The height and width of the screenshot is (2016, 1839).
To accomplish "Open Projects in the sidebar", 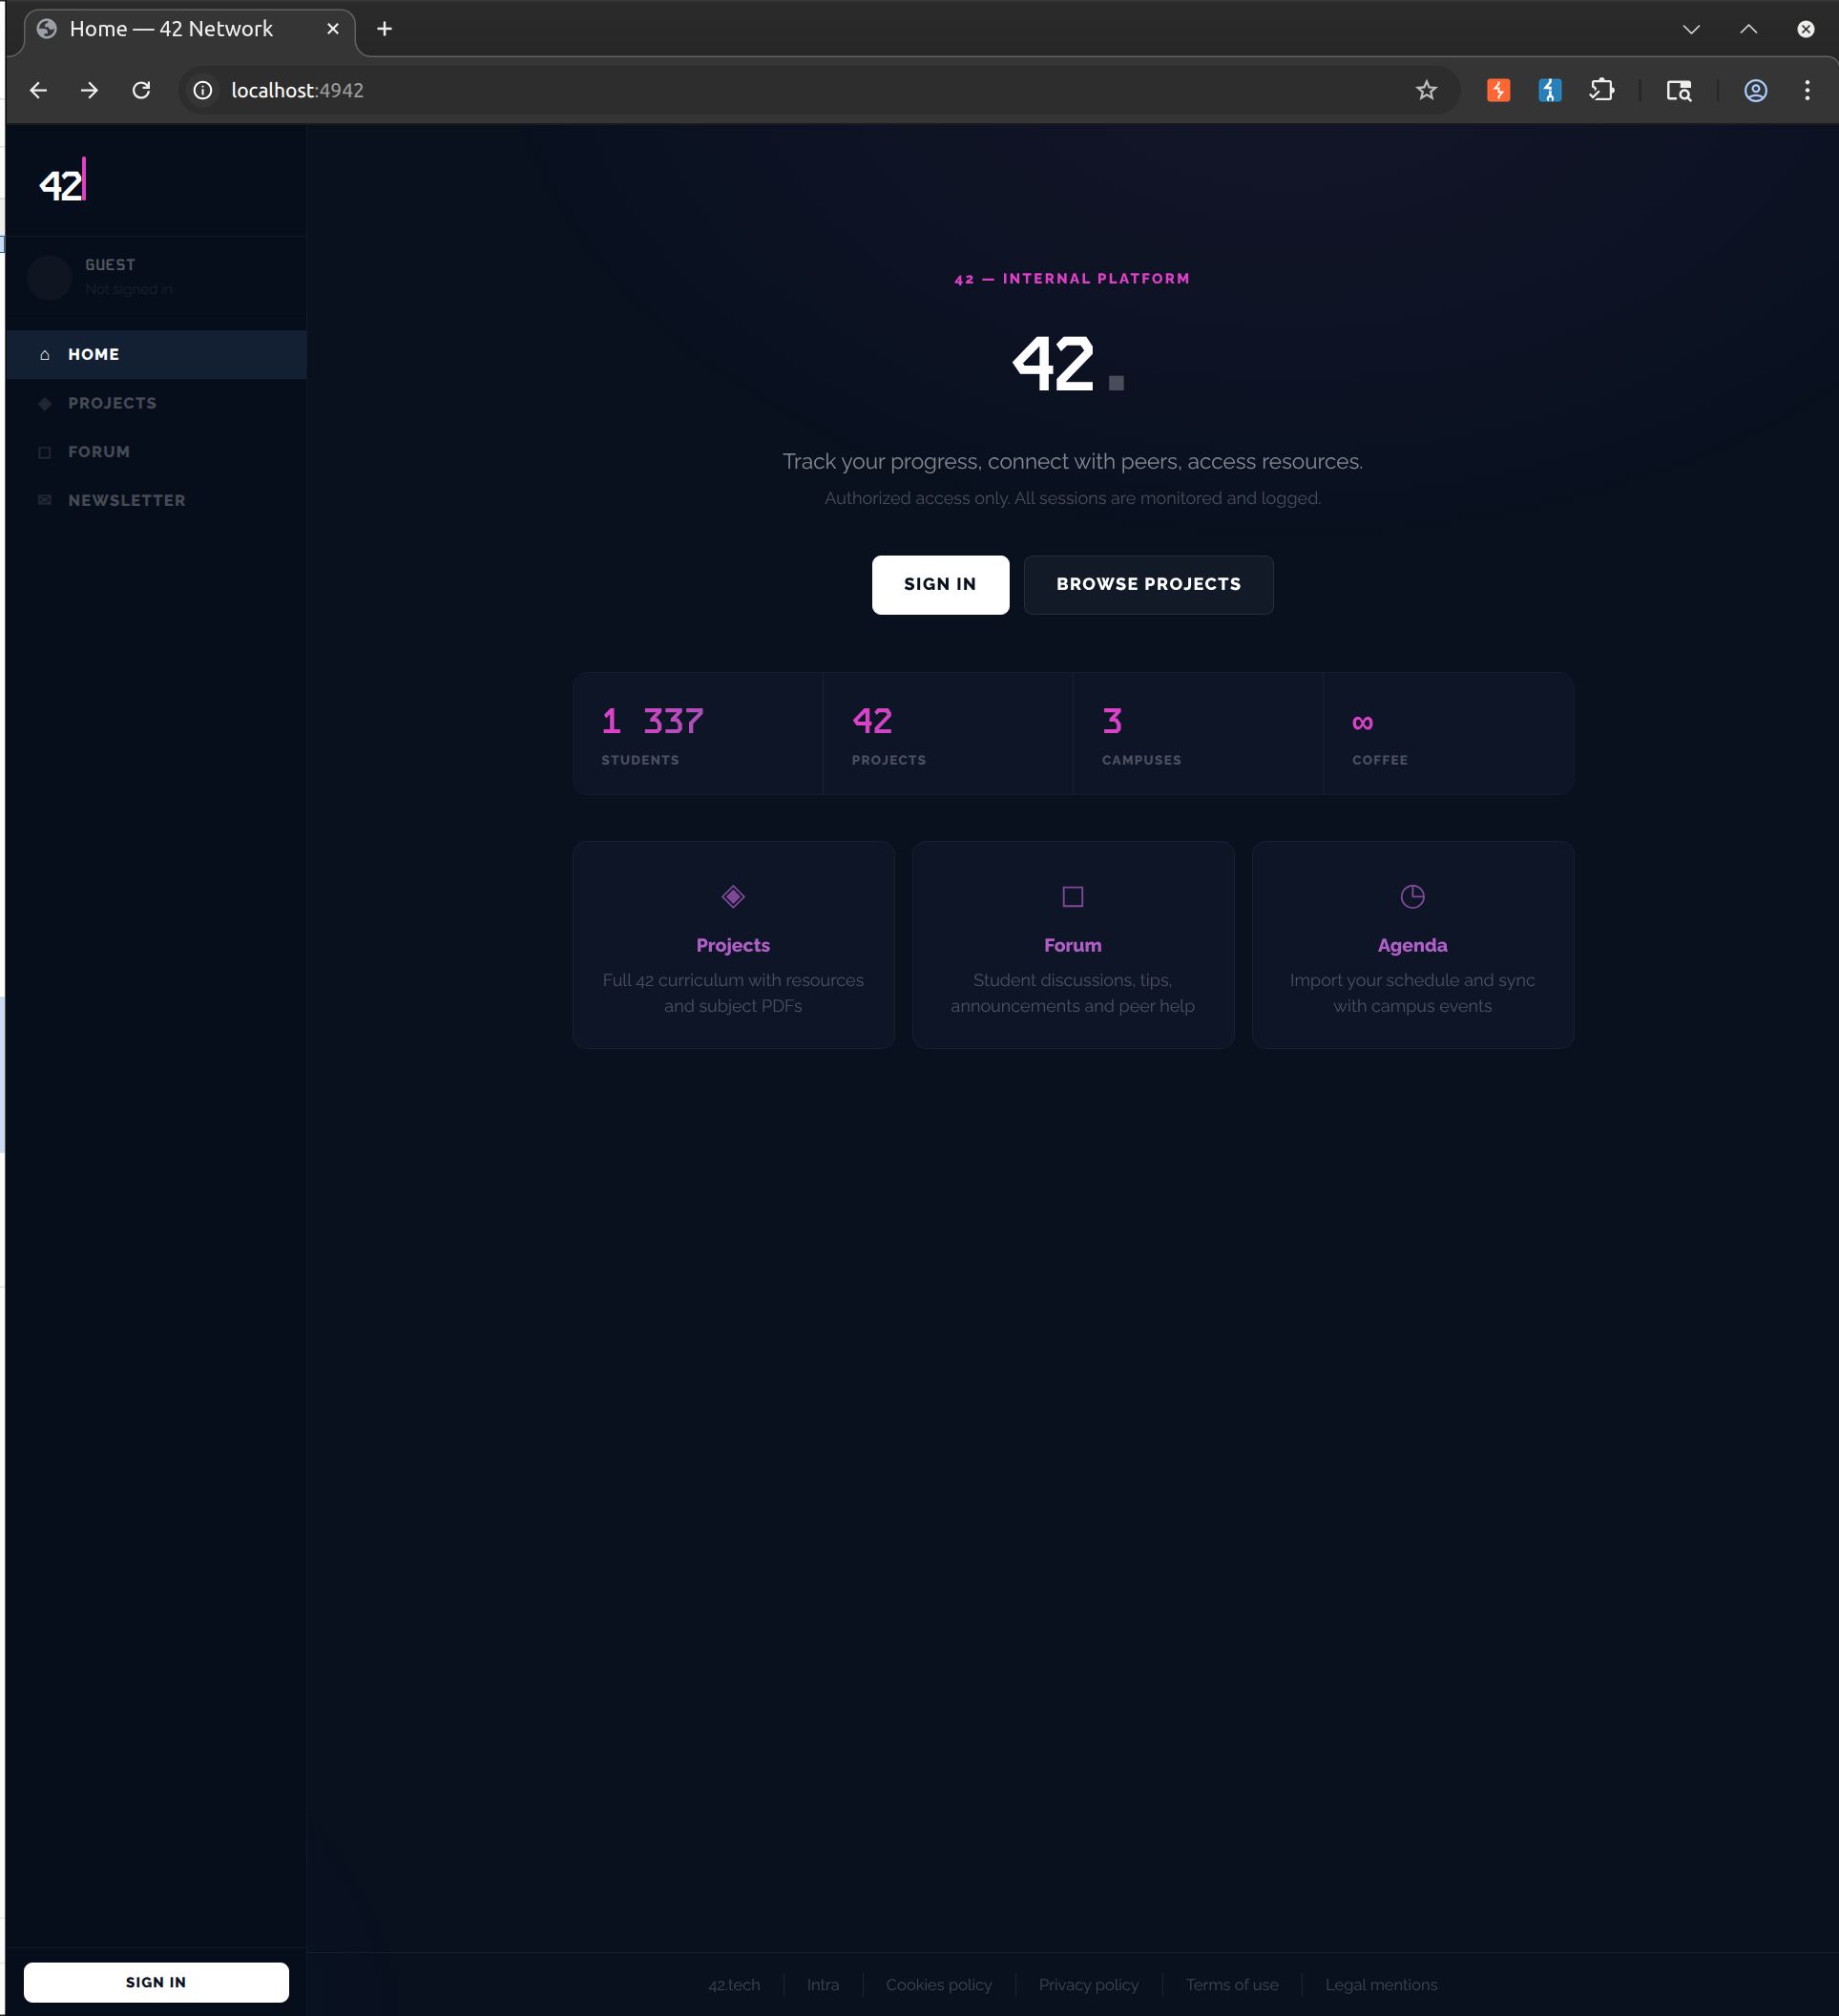I will [x=156, y=404].
